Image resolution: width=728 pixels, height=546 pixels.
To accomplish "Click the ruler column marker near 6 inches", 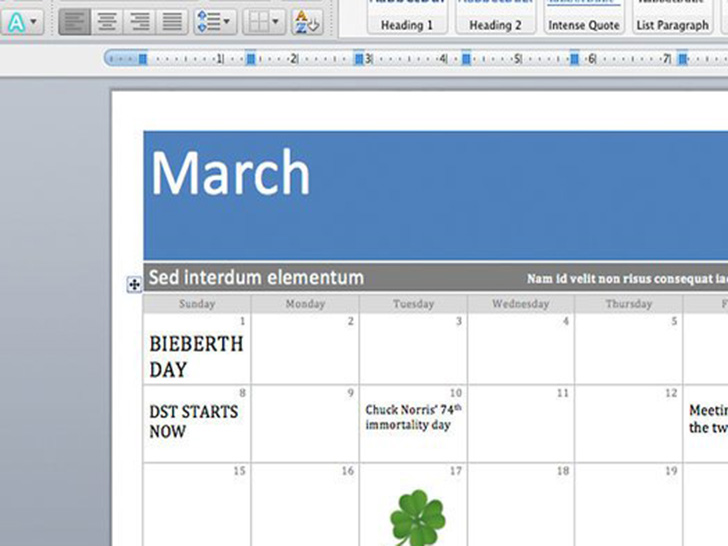I will [x=574, y=59].
